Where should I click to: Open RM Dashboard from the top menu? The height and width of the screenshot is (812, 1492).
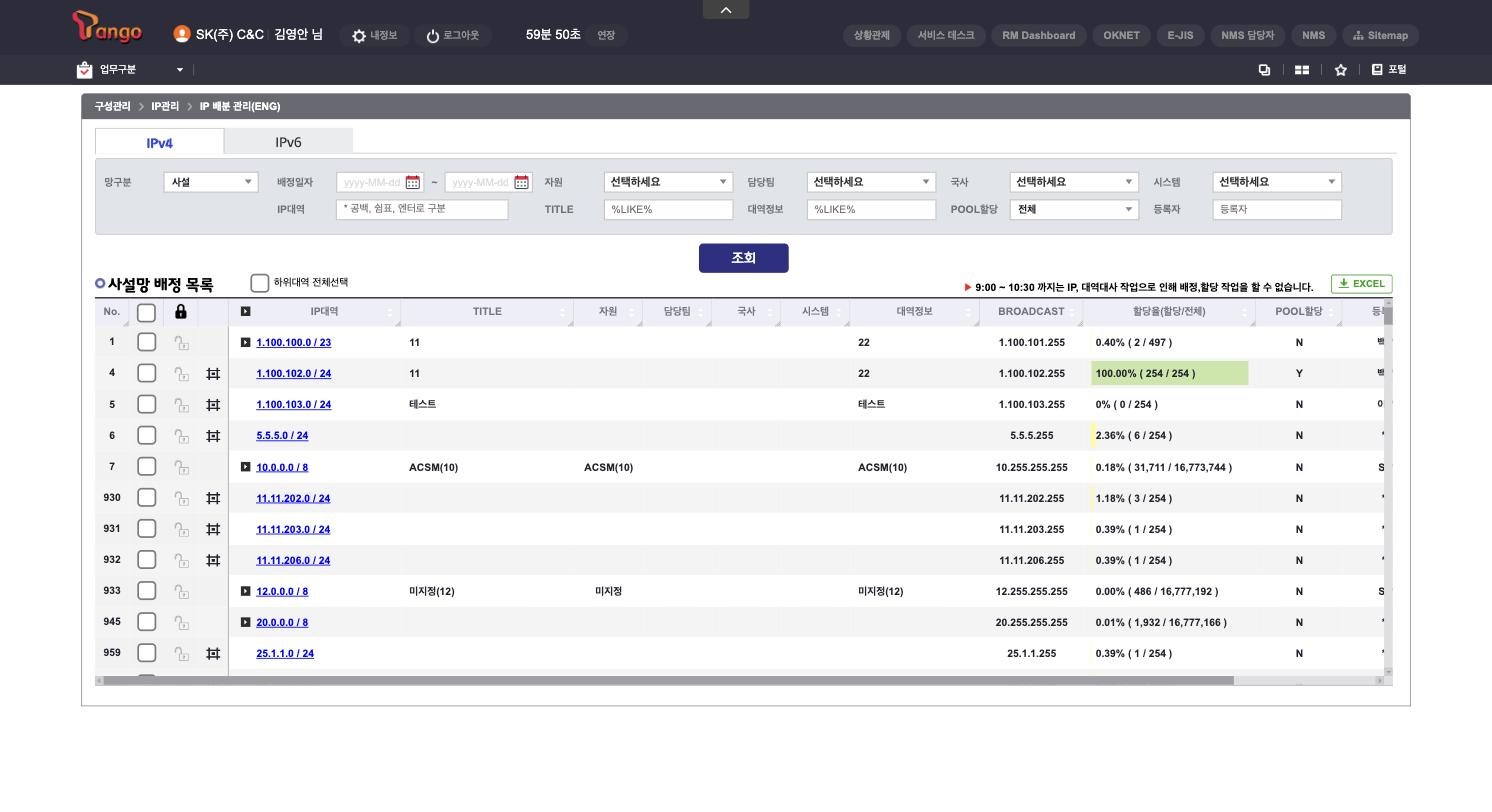1038,35
